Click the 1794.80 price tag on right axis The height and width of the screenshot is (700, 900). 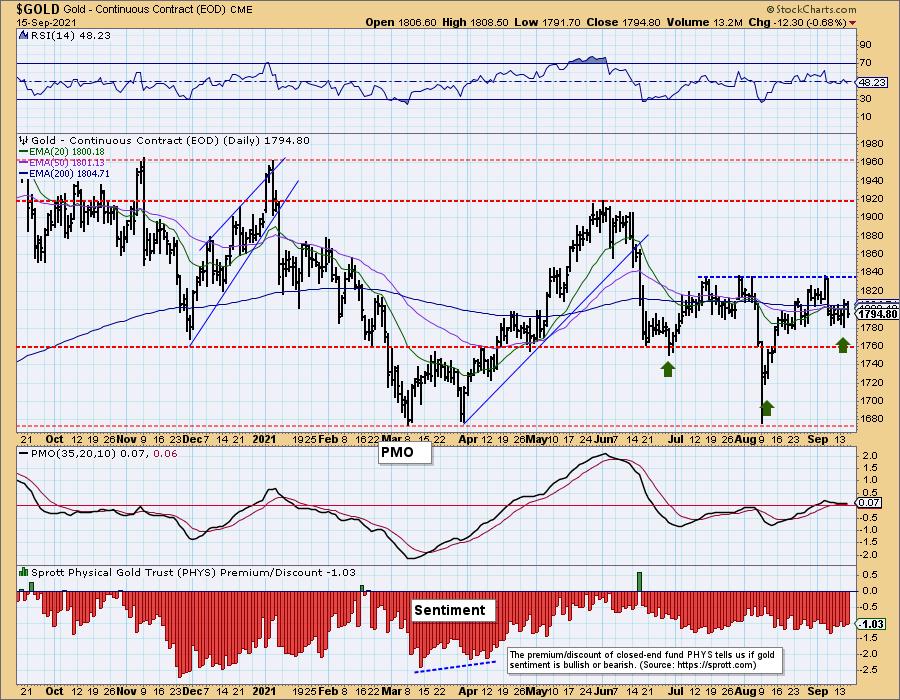(877, 313)
